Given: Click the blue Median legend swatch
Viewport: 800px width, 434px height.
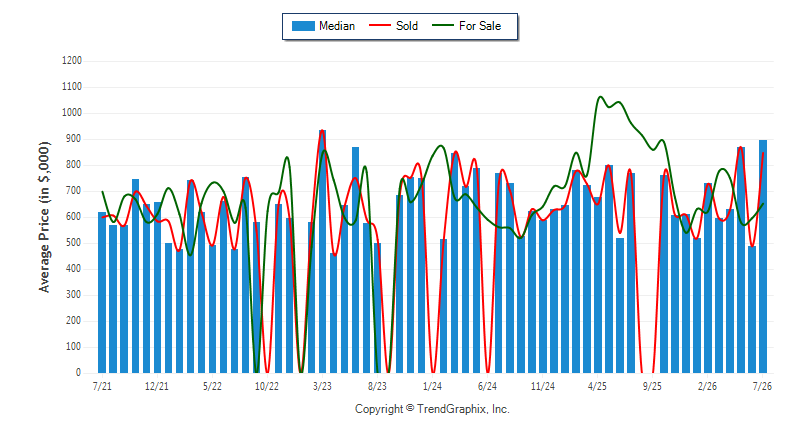Looking at the screenshot, I should (303, 26).
